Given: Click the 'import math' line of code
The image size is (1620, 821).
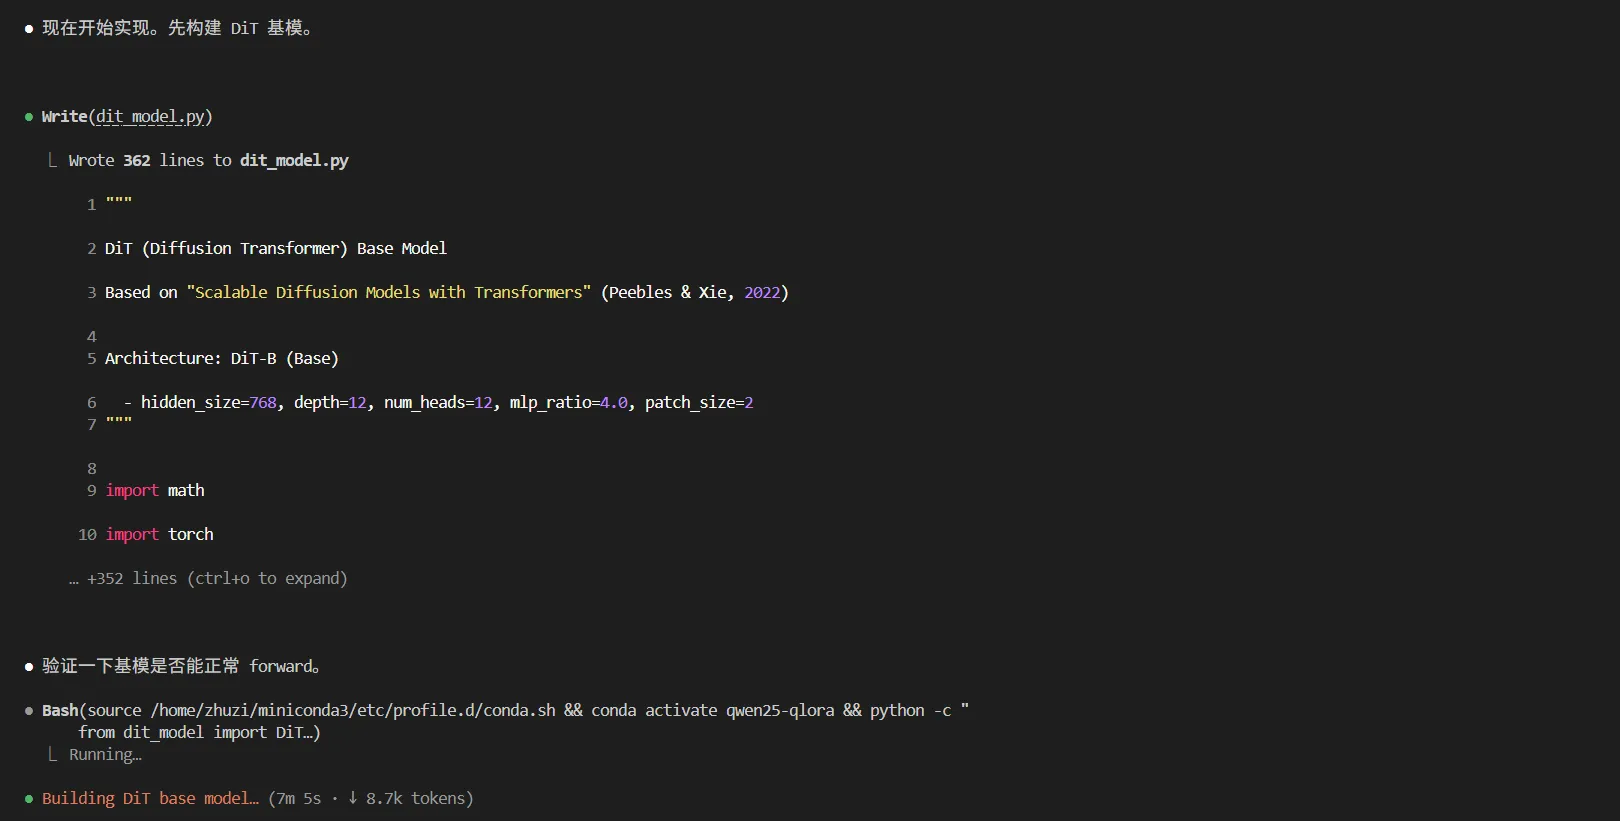Looking at the screenshot, I should pyautogui.click(x=155, y=490).
